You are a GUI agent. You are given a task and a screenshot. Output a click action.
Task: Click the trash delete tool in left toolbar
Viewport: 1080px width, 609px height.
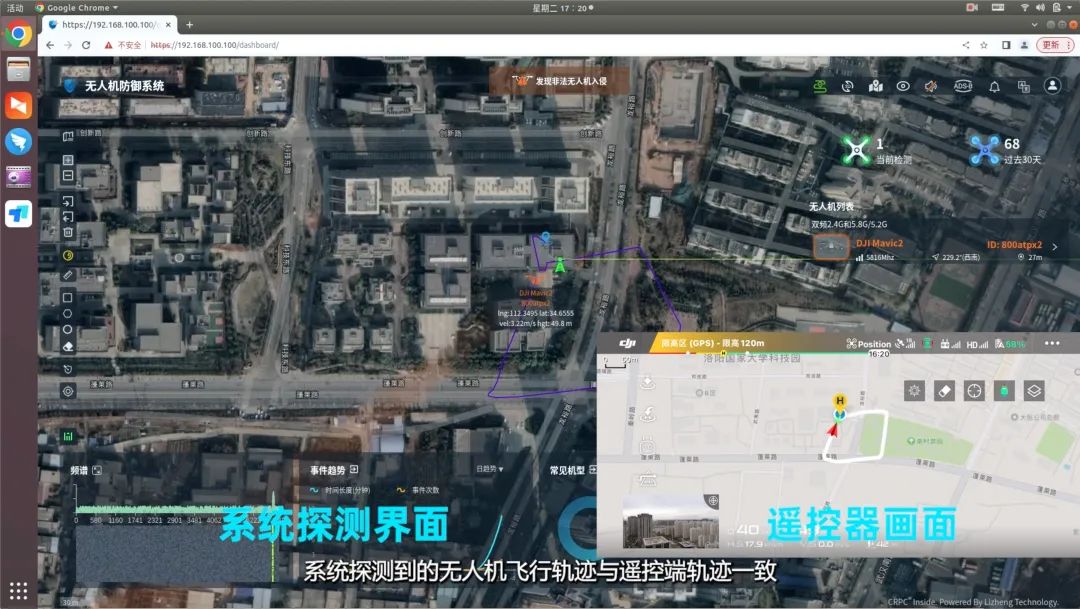(x=68, y=232)
